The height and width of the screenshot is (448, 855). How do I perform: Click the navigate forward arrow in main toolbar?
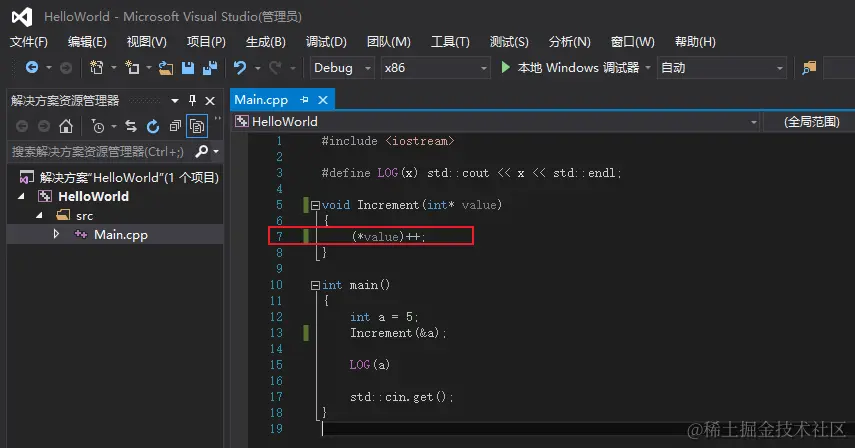click(x=66, y=68)
